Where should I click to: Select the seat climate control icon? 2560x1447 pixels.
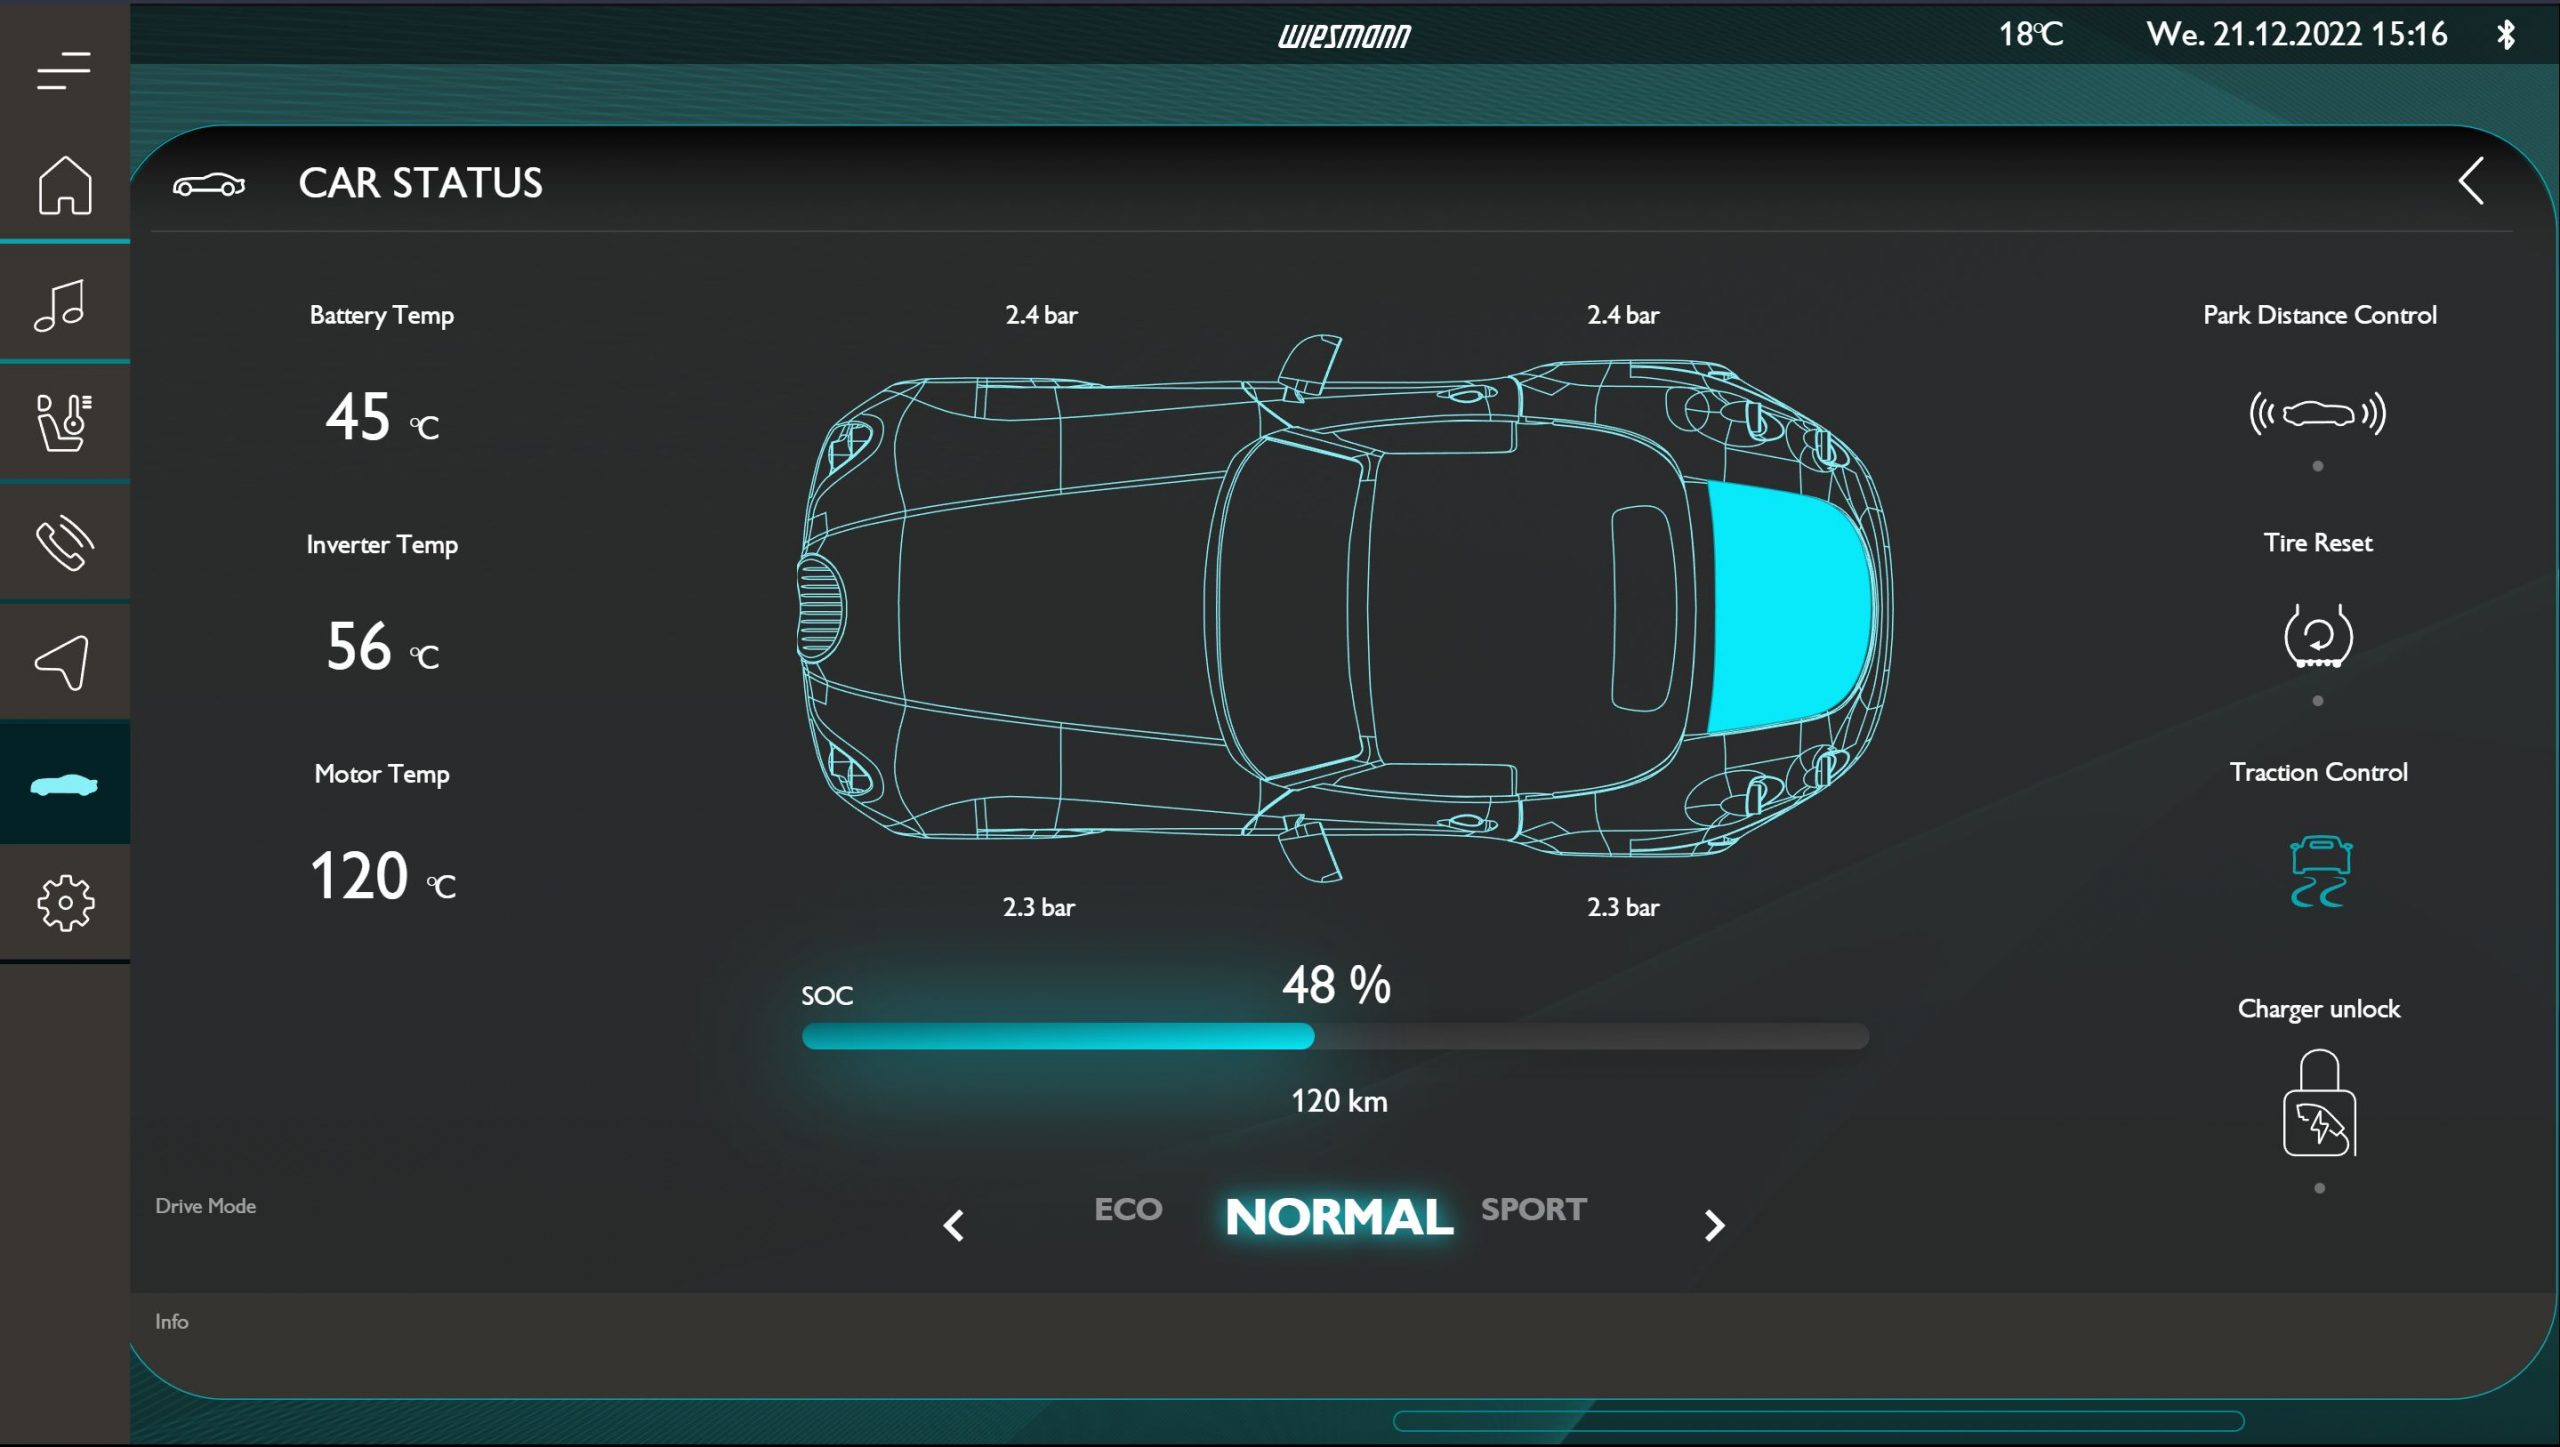coord(63,423)
